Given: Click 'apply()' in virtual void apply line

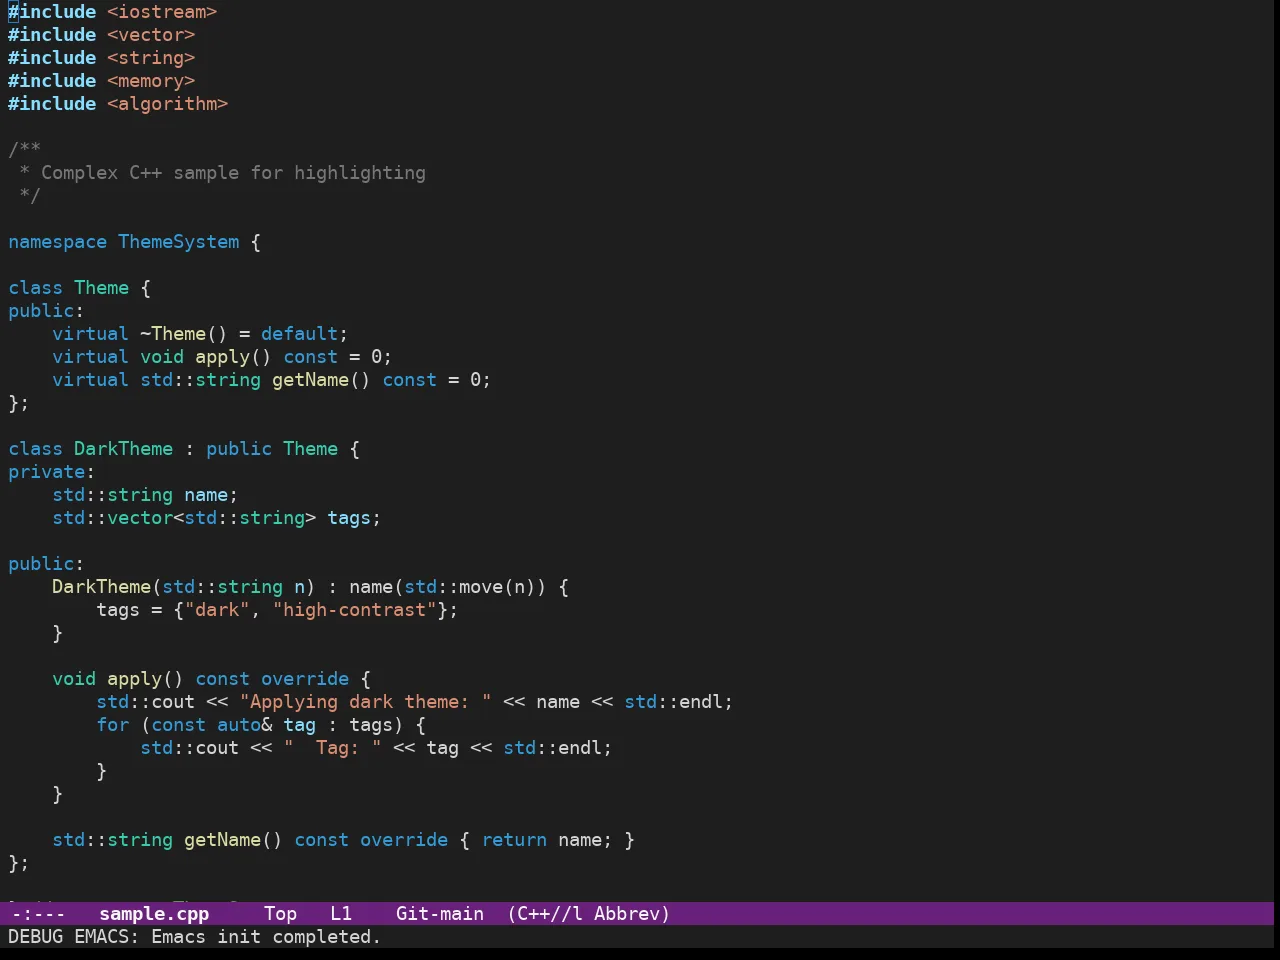Looking at the screenshot, I should point(234,357).
